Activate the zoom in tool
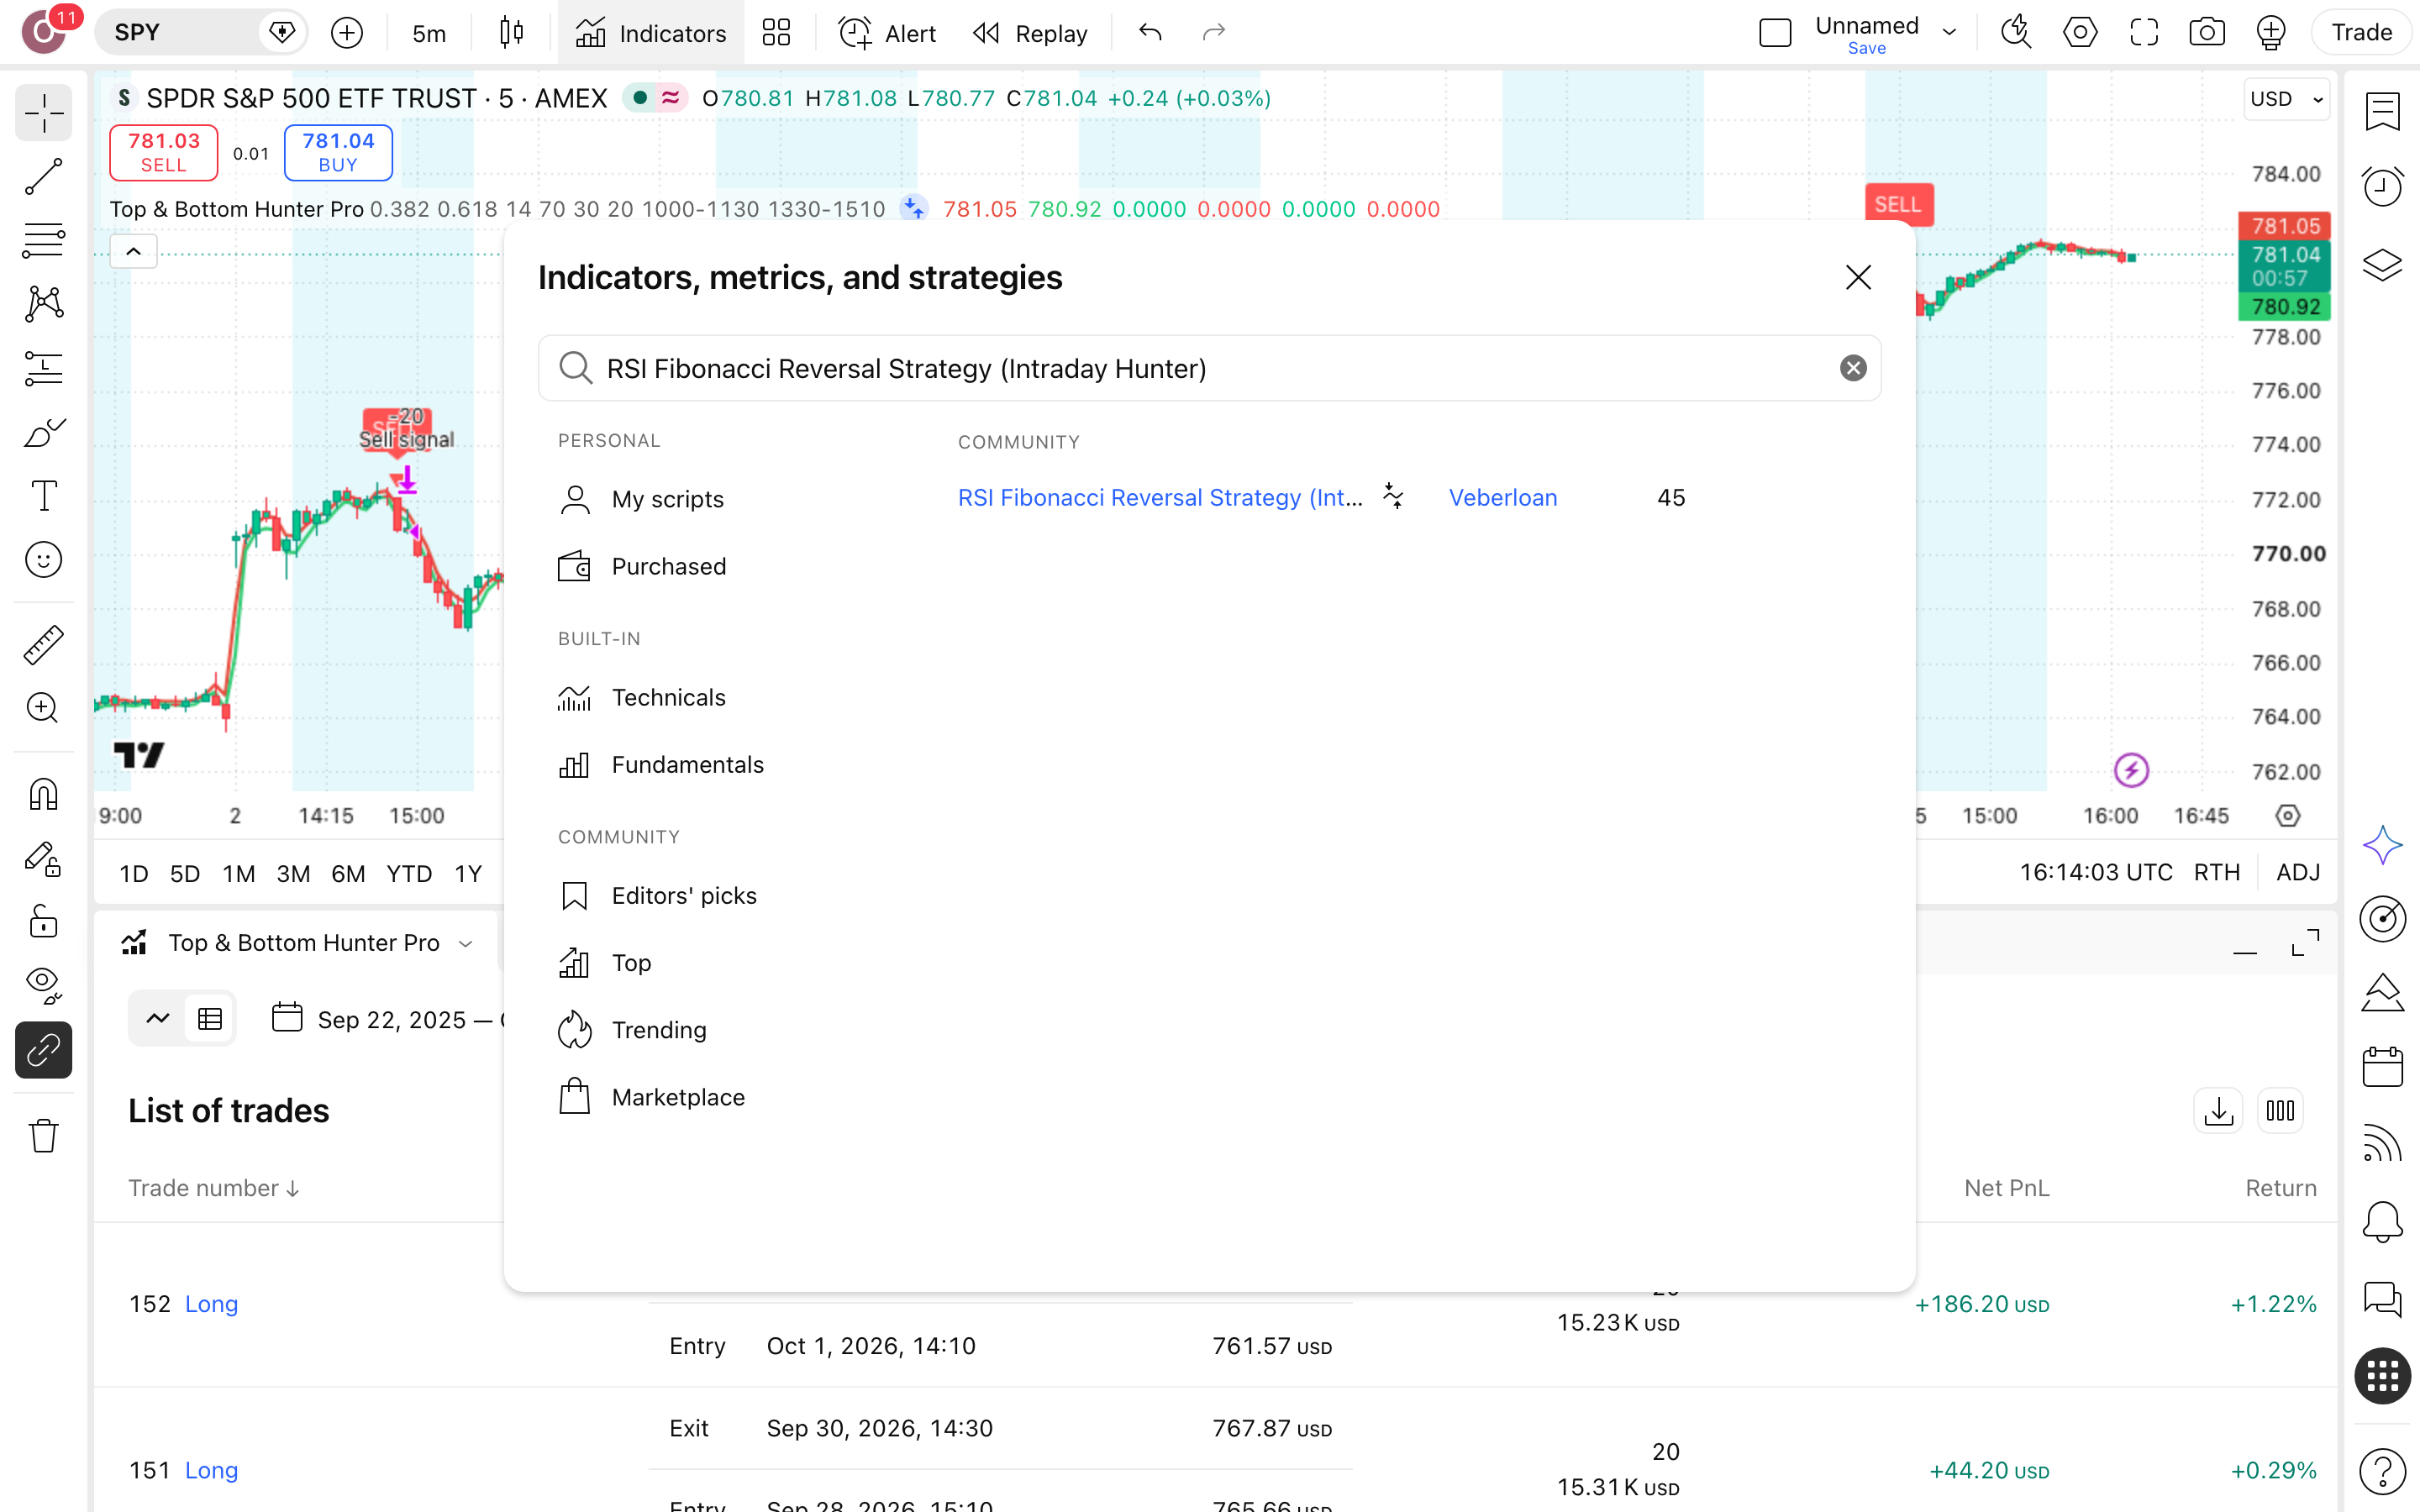The width and height of the screenshot is (2420, 1512). pyautogui.click(x=43, y=708)
